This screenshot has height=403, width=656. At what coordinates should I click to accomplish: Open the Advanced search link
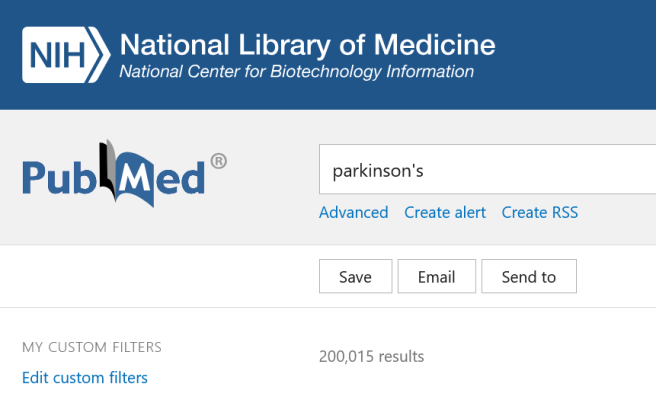click(x=354, y=213)
